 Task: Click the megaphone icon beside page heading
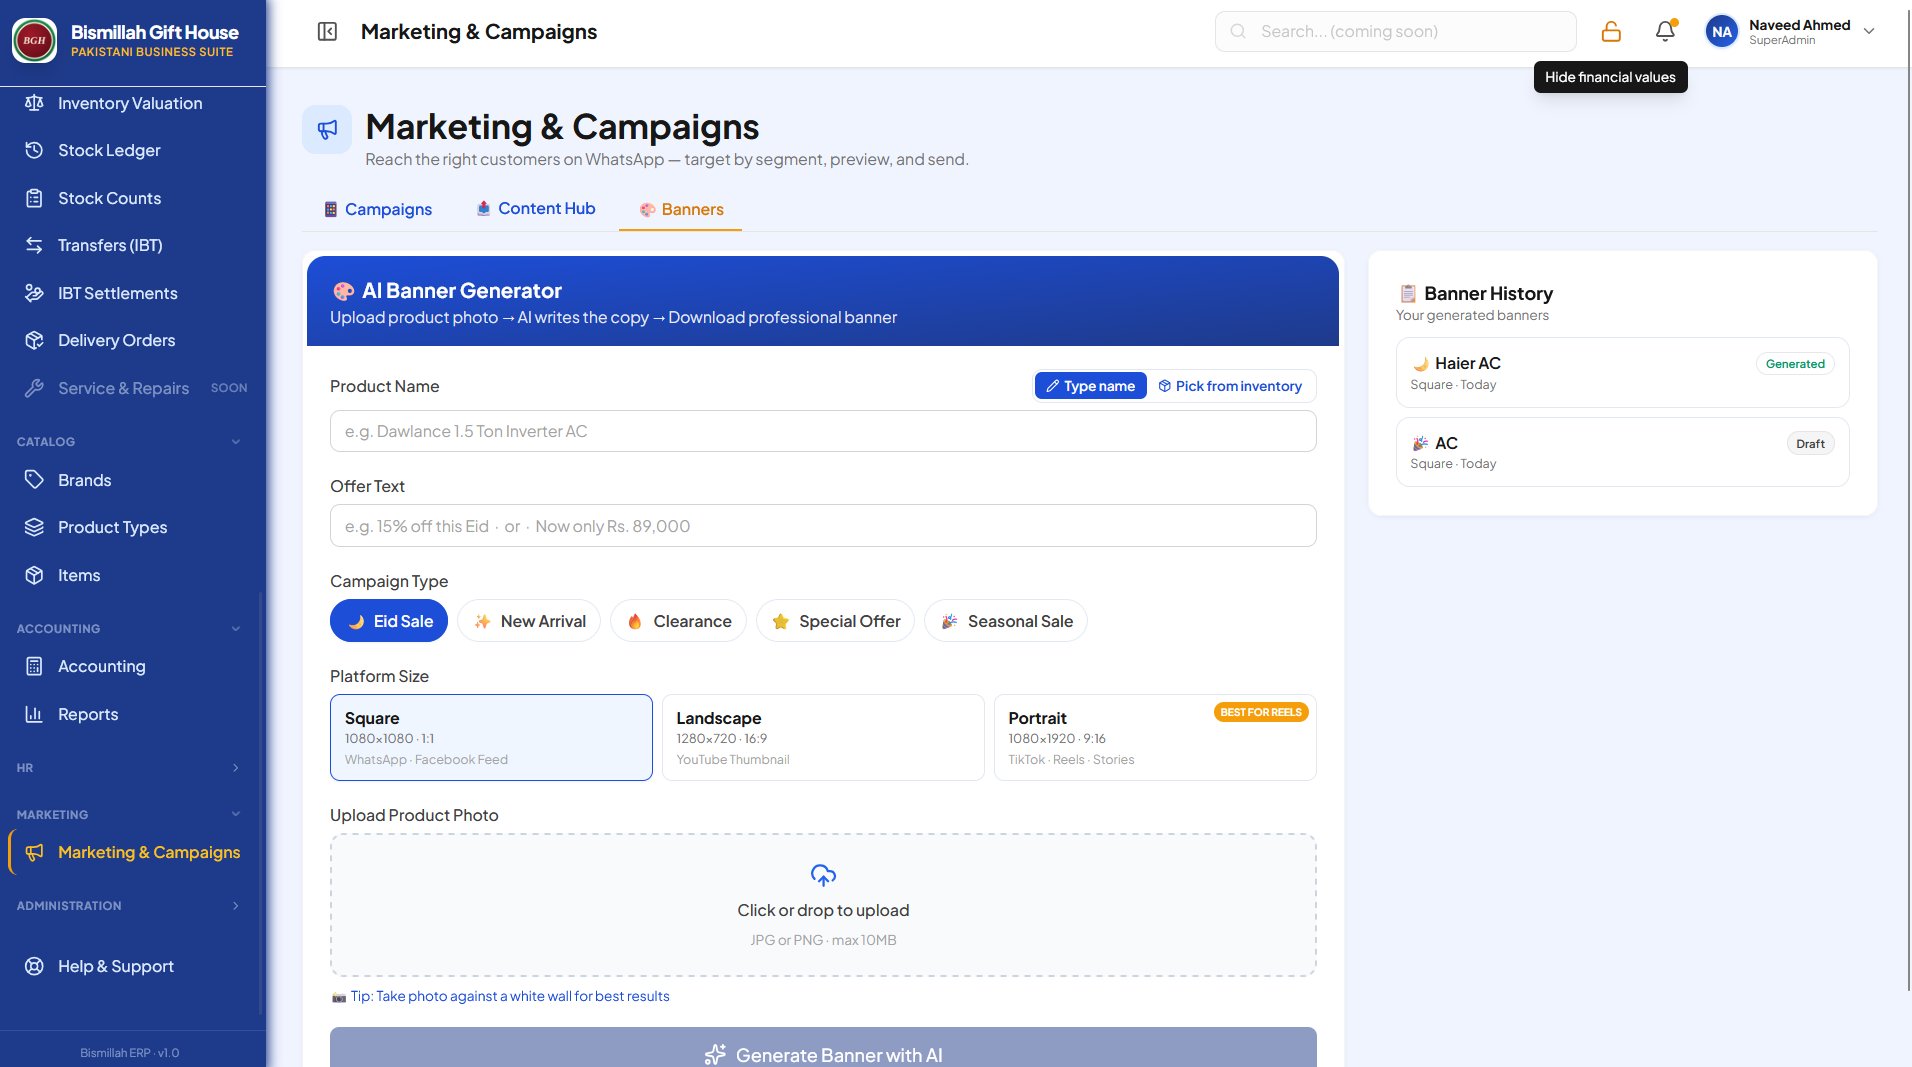point(327,129)
